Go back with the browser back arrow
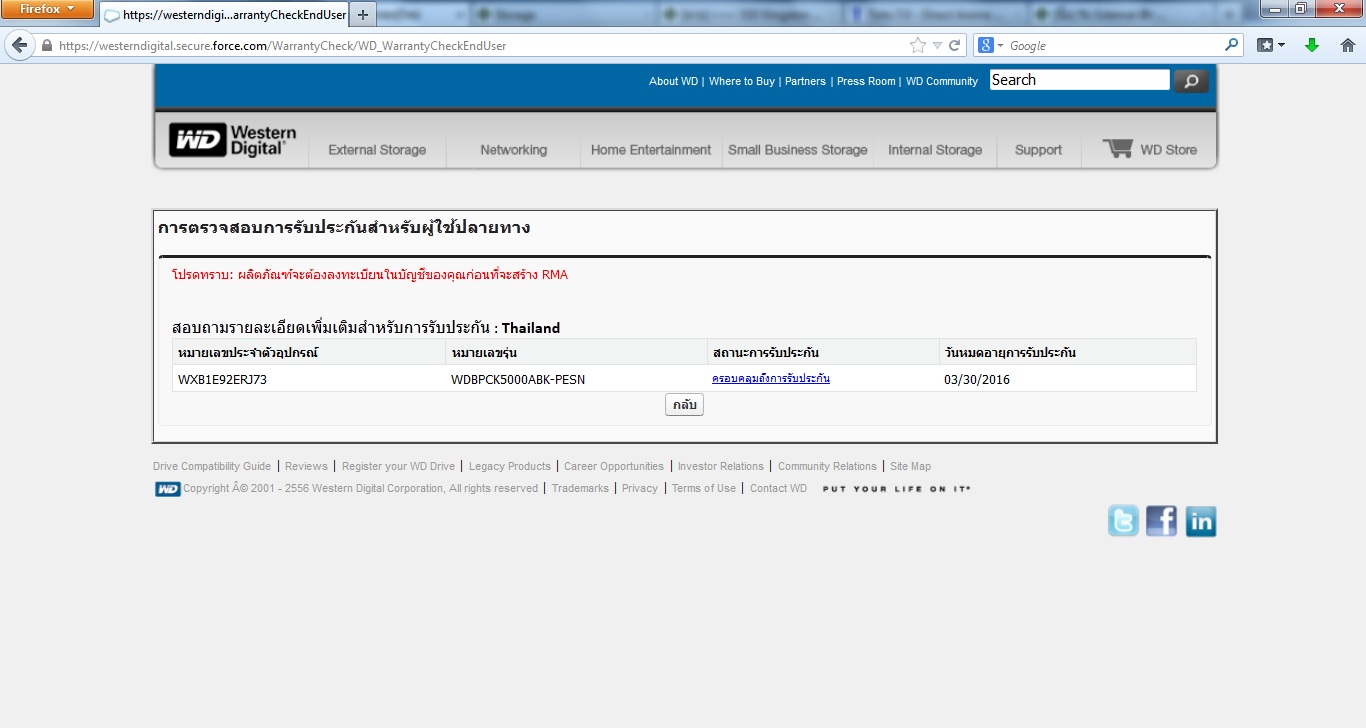Viewport: 1366px width, 728px height. 19,45
